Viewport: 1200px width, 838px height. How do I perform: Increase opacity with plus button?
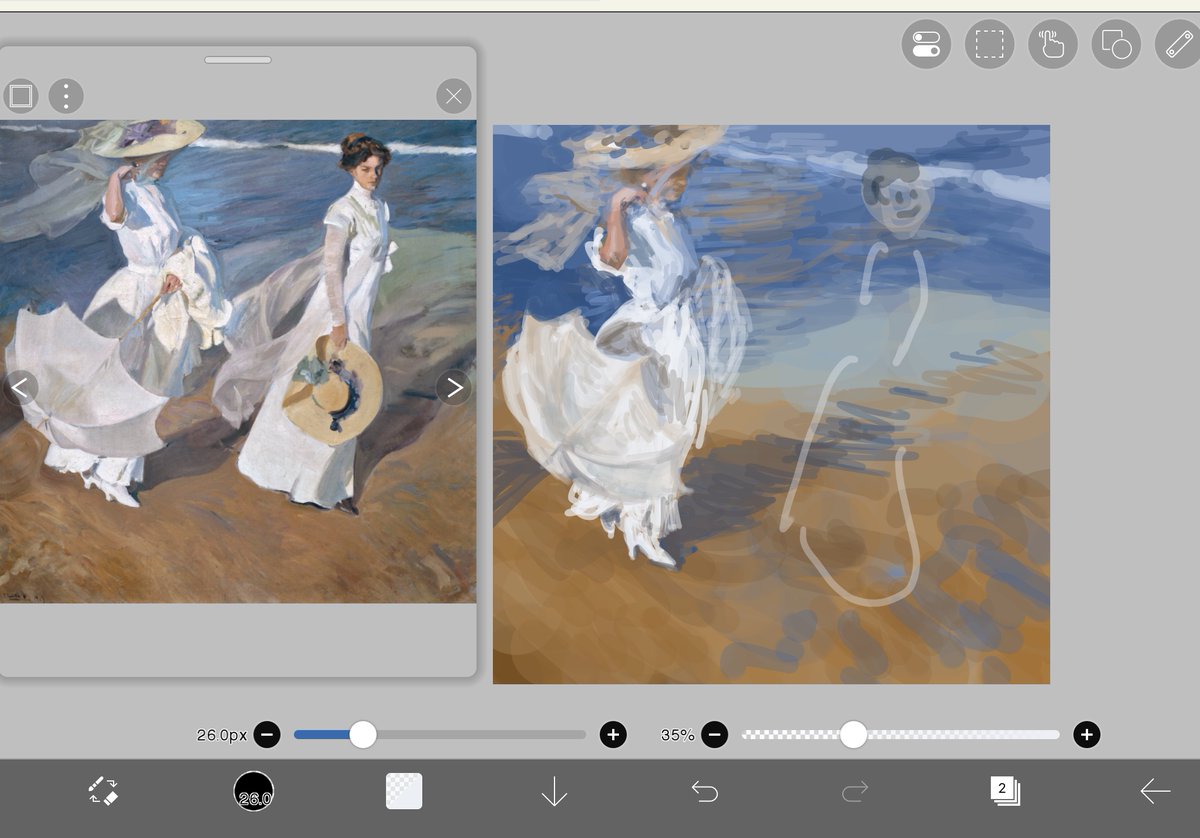click(1087, 735)
